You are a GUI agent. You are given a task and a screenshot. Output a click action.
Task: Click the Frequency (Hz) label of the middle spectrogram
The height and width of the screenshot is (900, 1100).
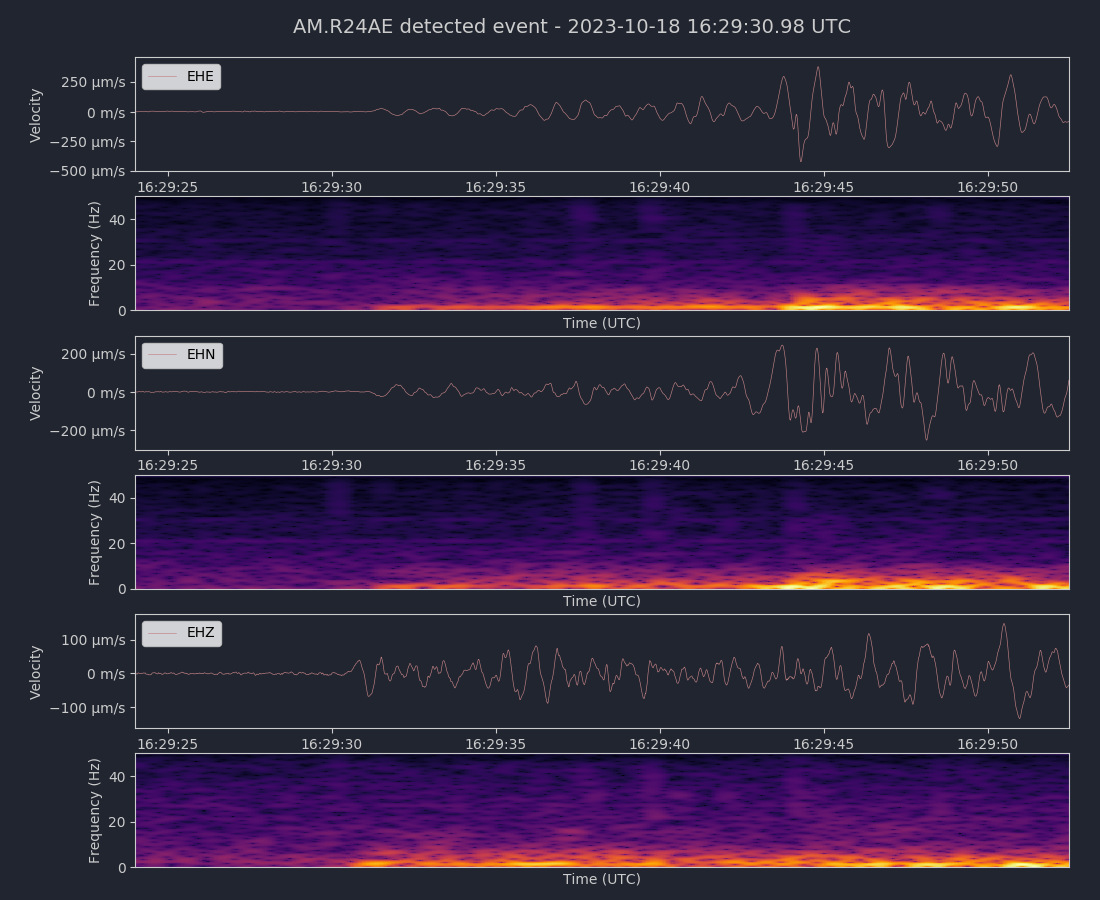pyautogui.click(x=95, y=532)
